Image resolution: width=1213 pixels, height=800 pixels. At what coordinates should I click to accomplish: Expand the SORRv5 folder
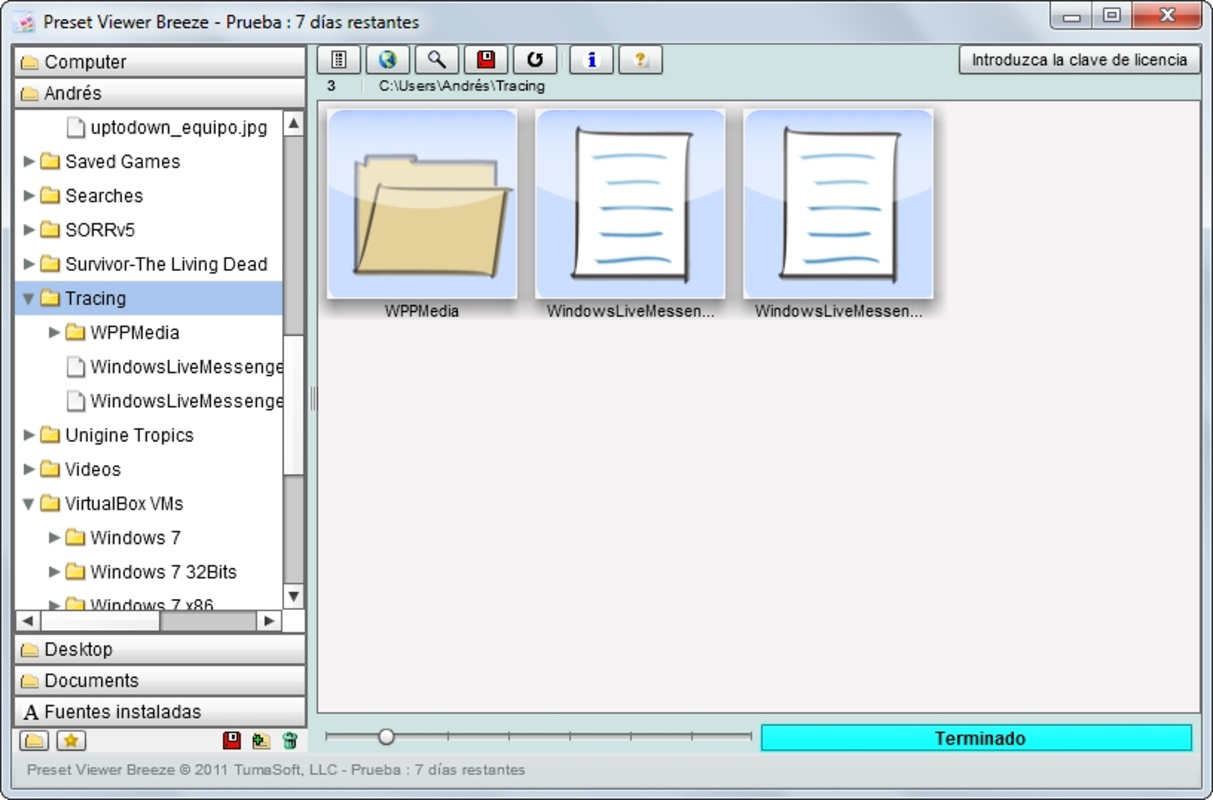tap(29, 229)
